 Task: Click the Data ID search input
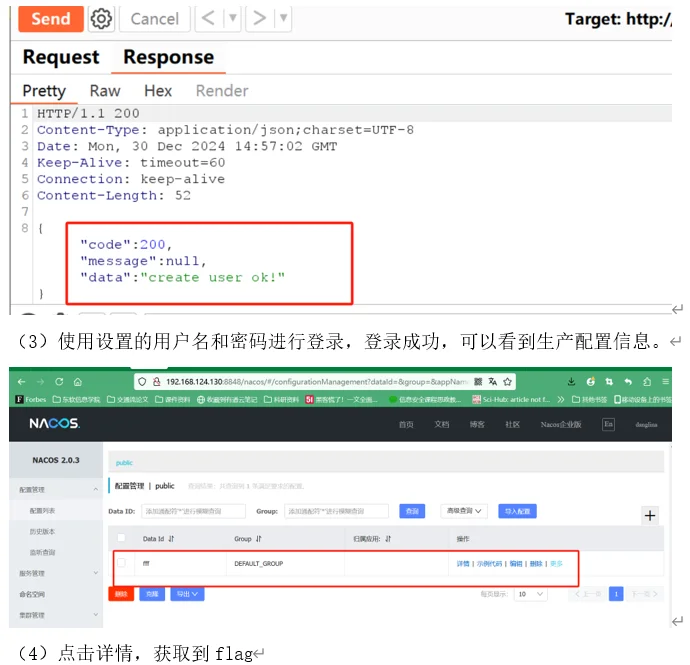193,511
